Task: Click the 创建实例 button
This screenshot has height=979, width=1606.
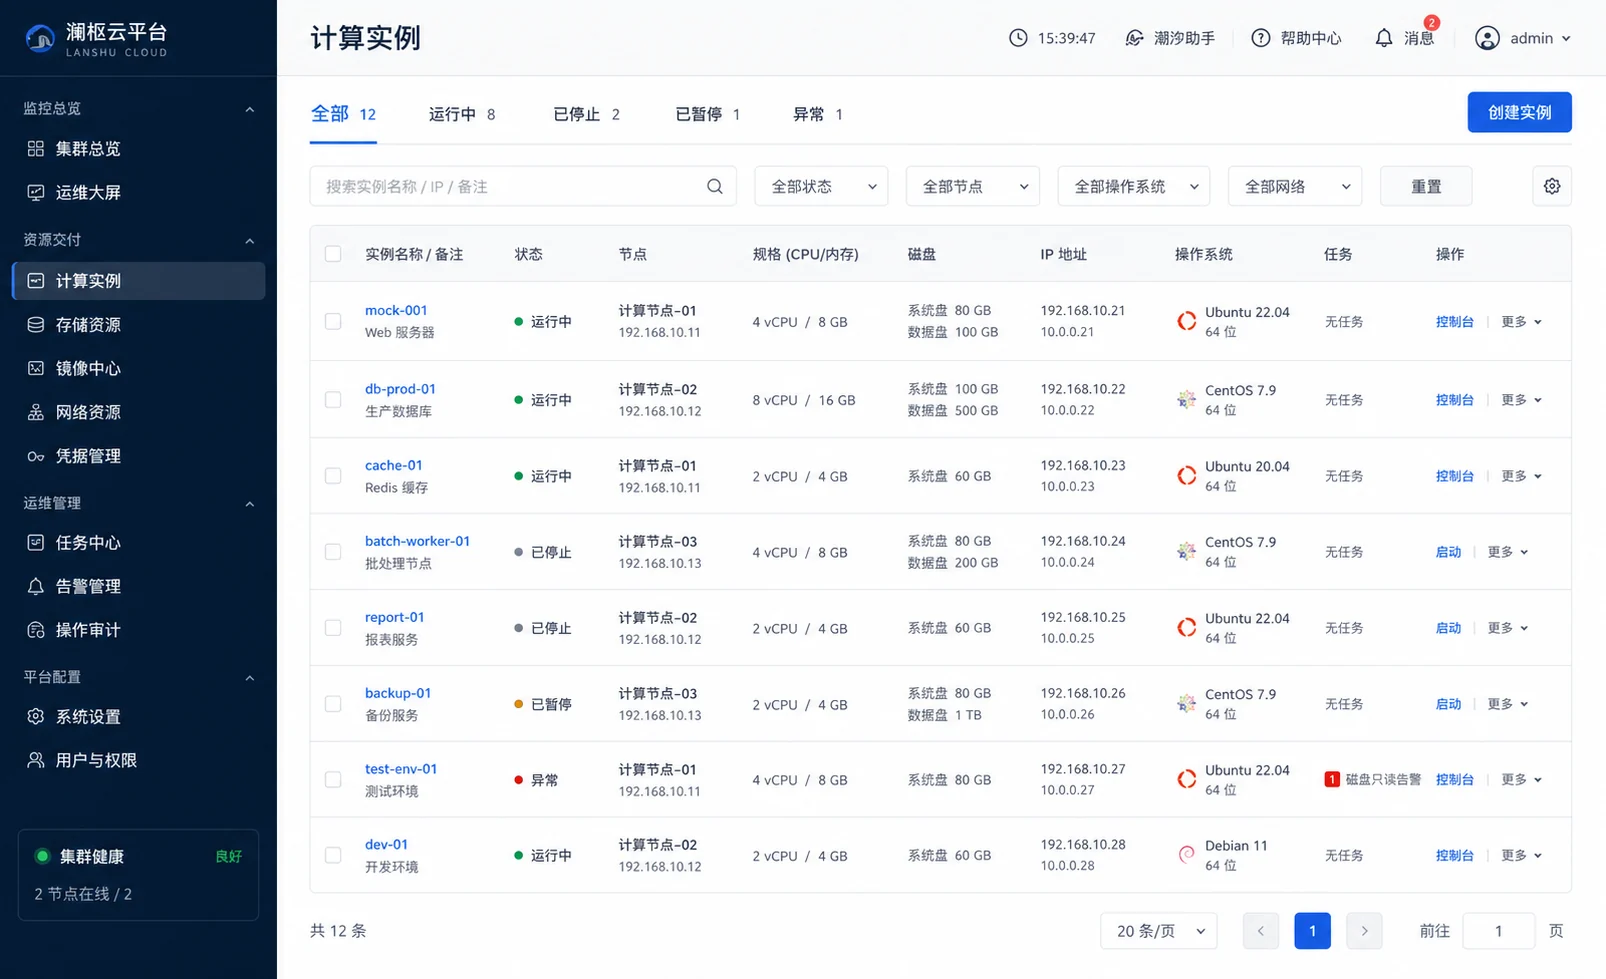Action: pyautogui.click(x=1519, y=112)
